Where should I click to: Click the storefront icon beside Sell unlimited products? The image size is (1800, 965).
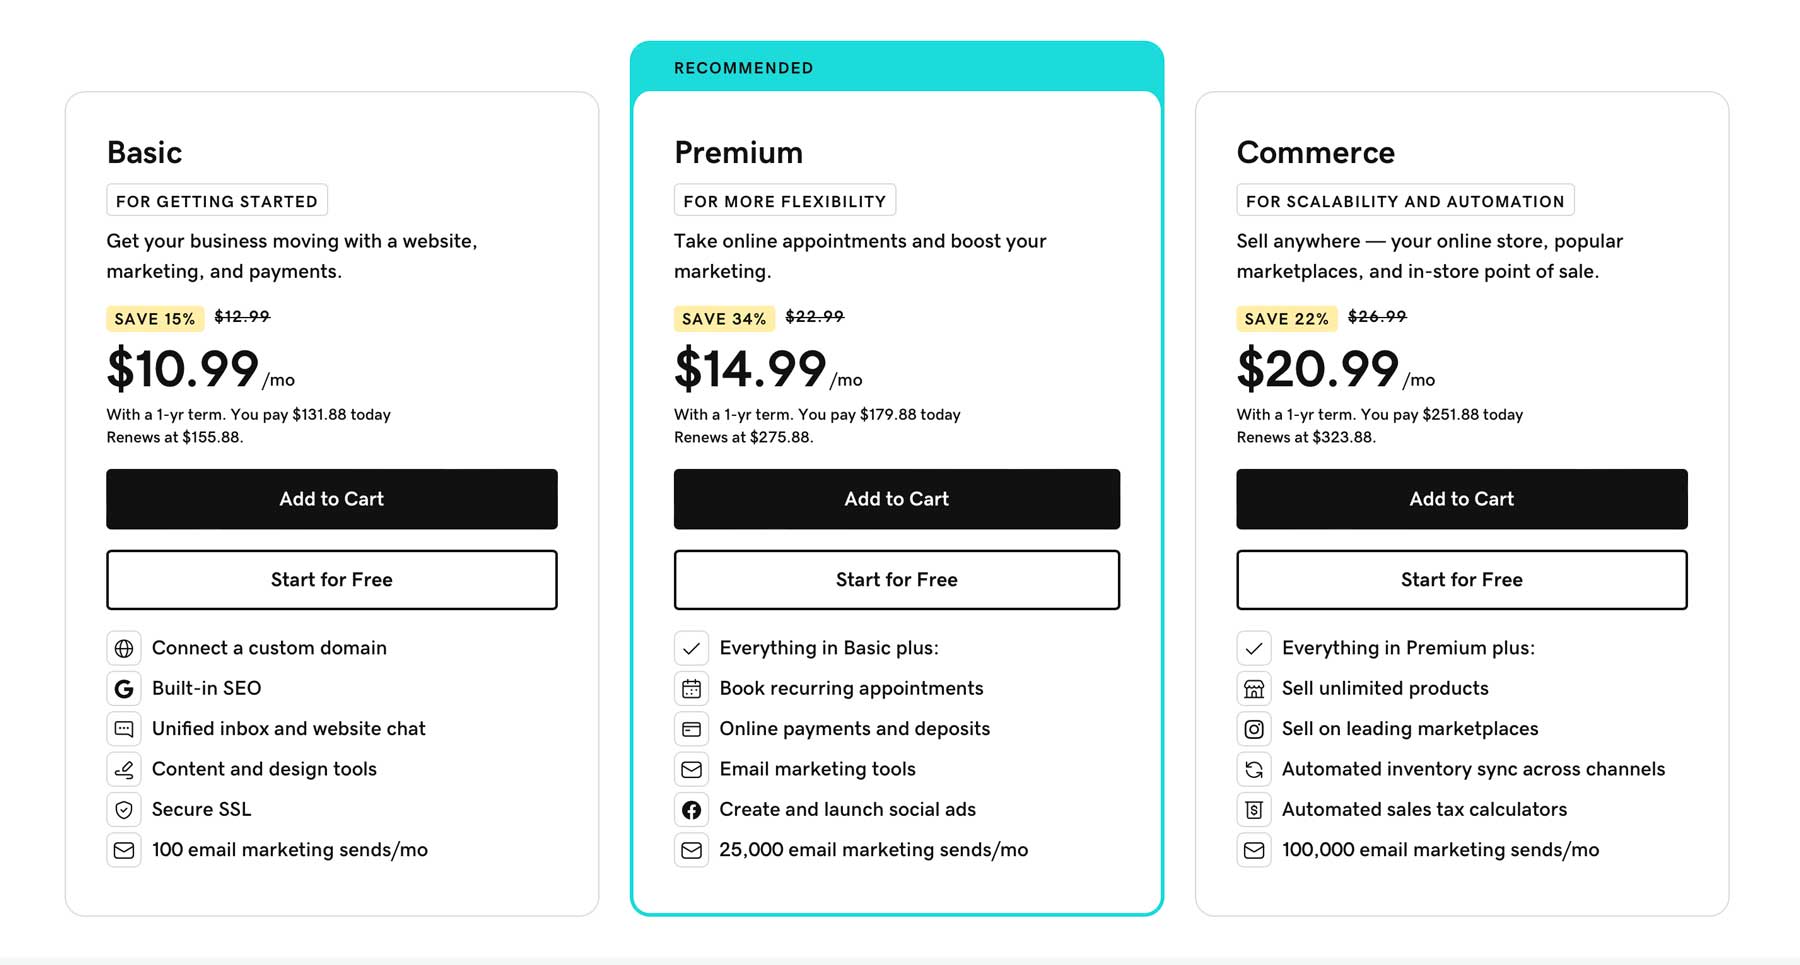click(x=1254, y=688)
